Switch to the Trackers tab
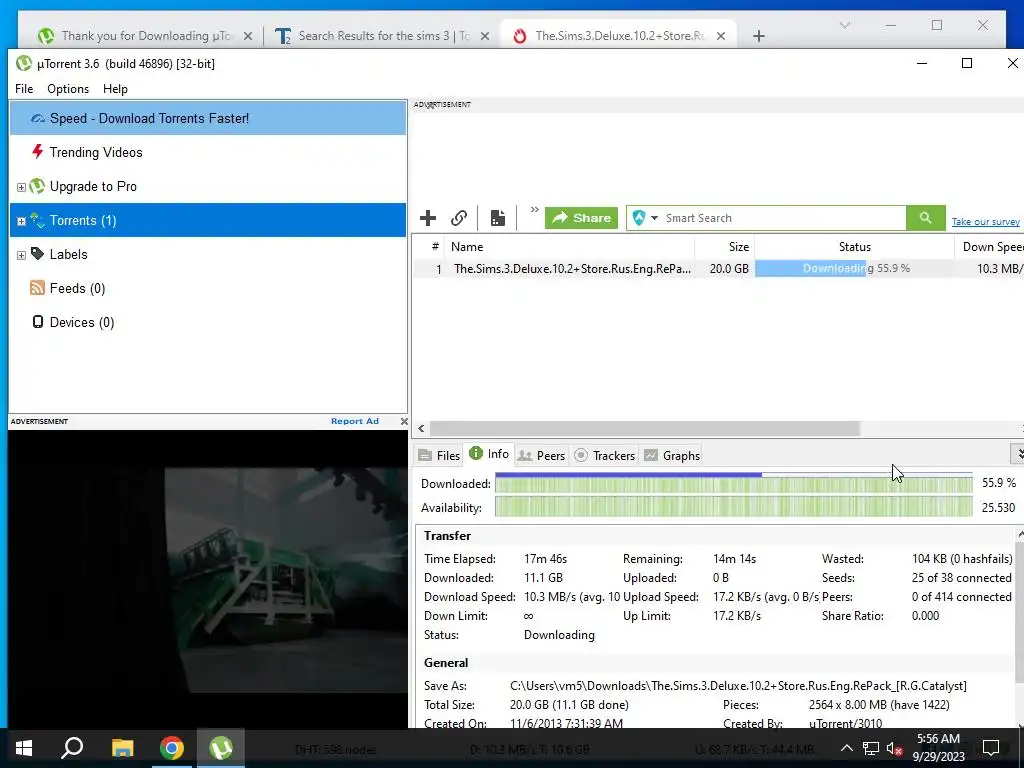This screenshot has width=1024, height=768. click(x=605, y=456)
